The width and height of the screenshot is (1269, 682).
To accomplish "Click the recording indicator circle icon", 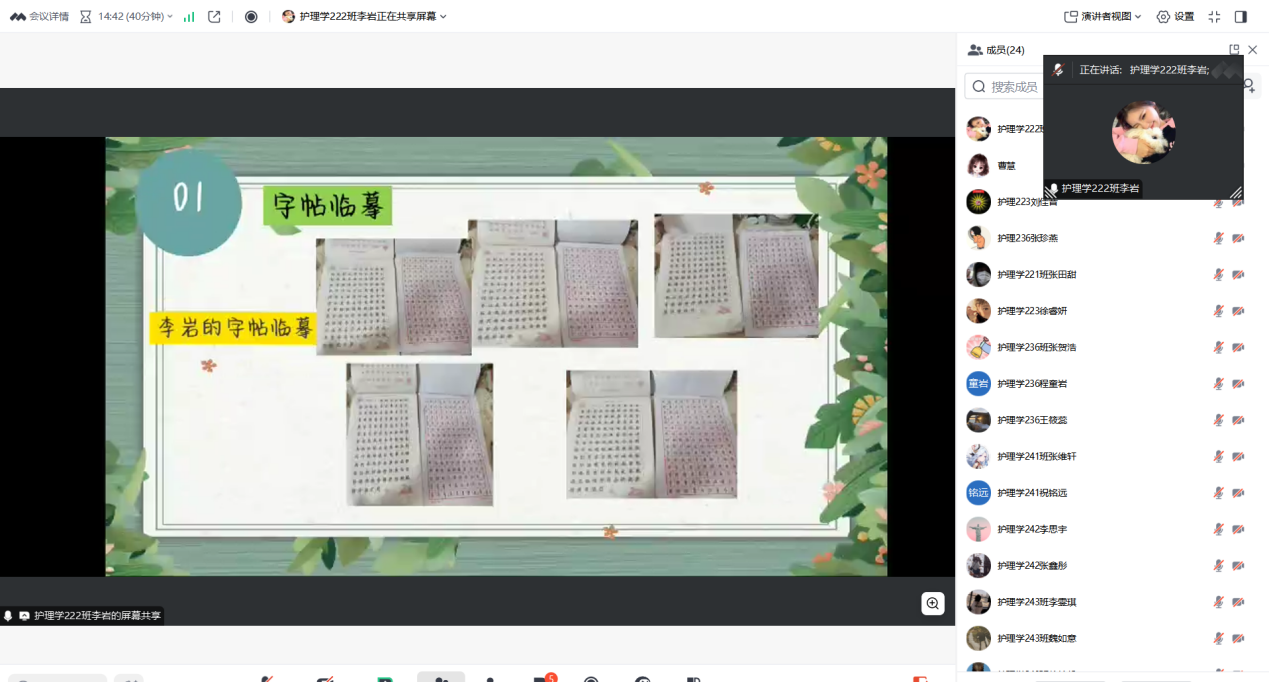I will pyautogui.click(x=251, y=16).
